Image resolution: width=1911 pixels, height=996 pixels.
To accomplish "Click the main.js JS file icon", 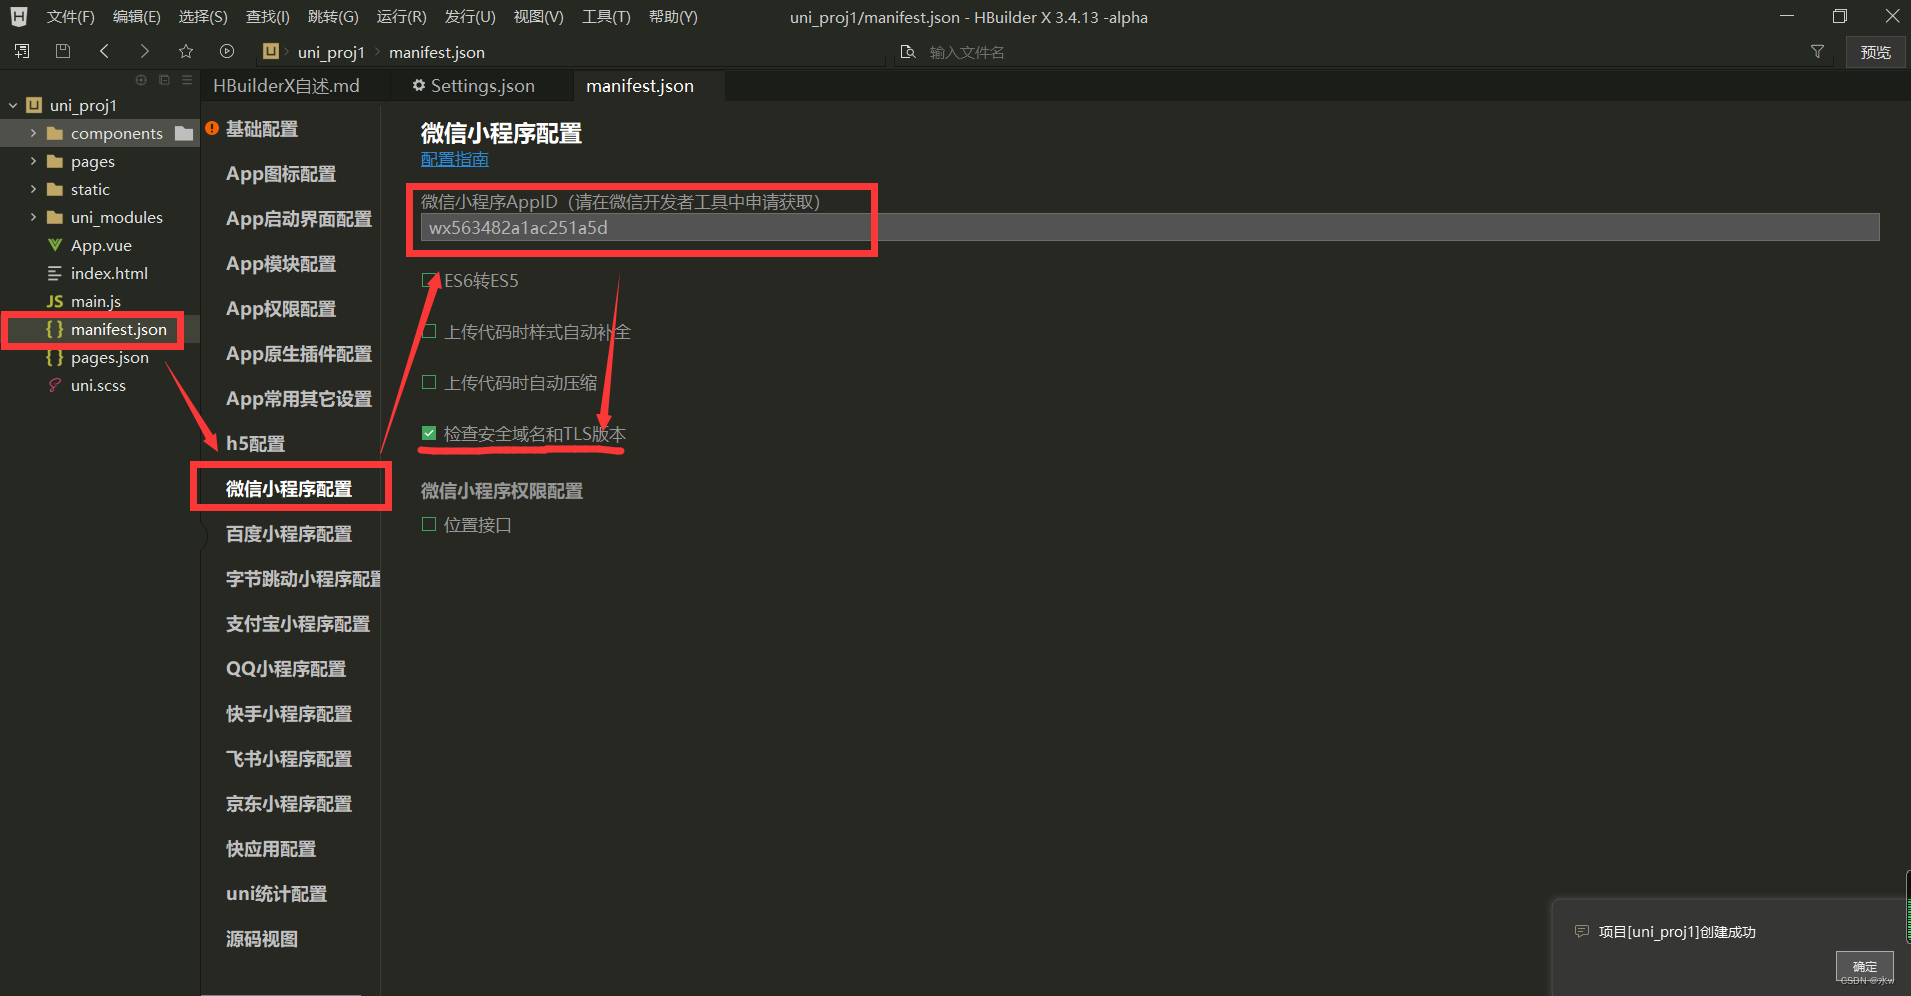I will pyautogui.click(x=55, y=301).
